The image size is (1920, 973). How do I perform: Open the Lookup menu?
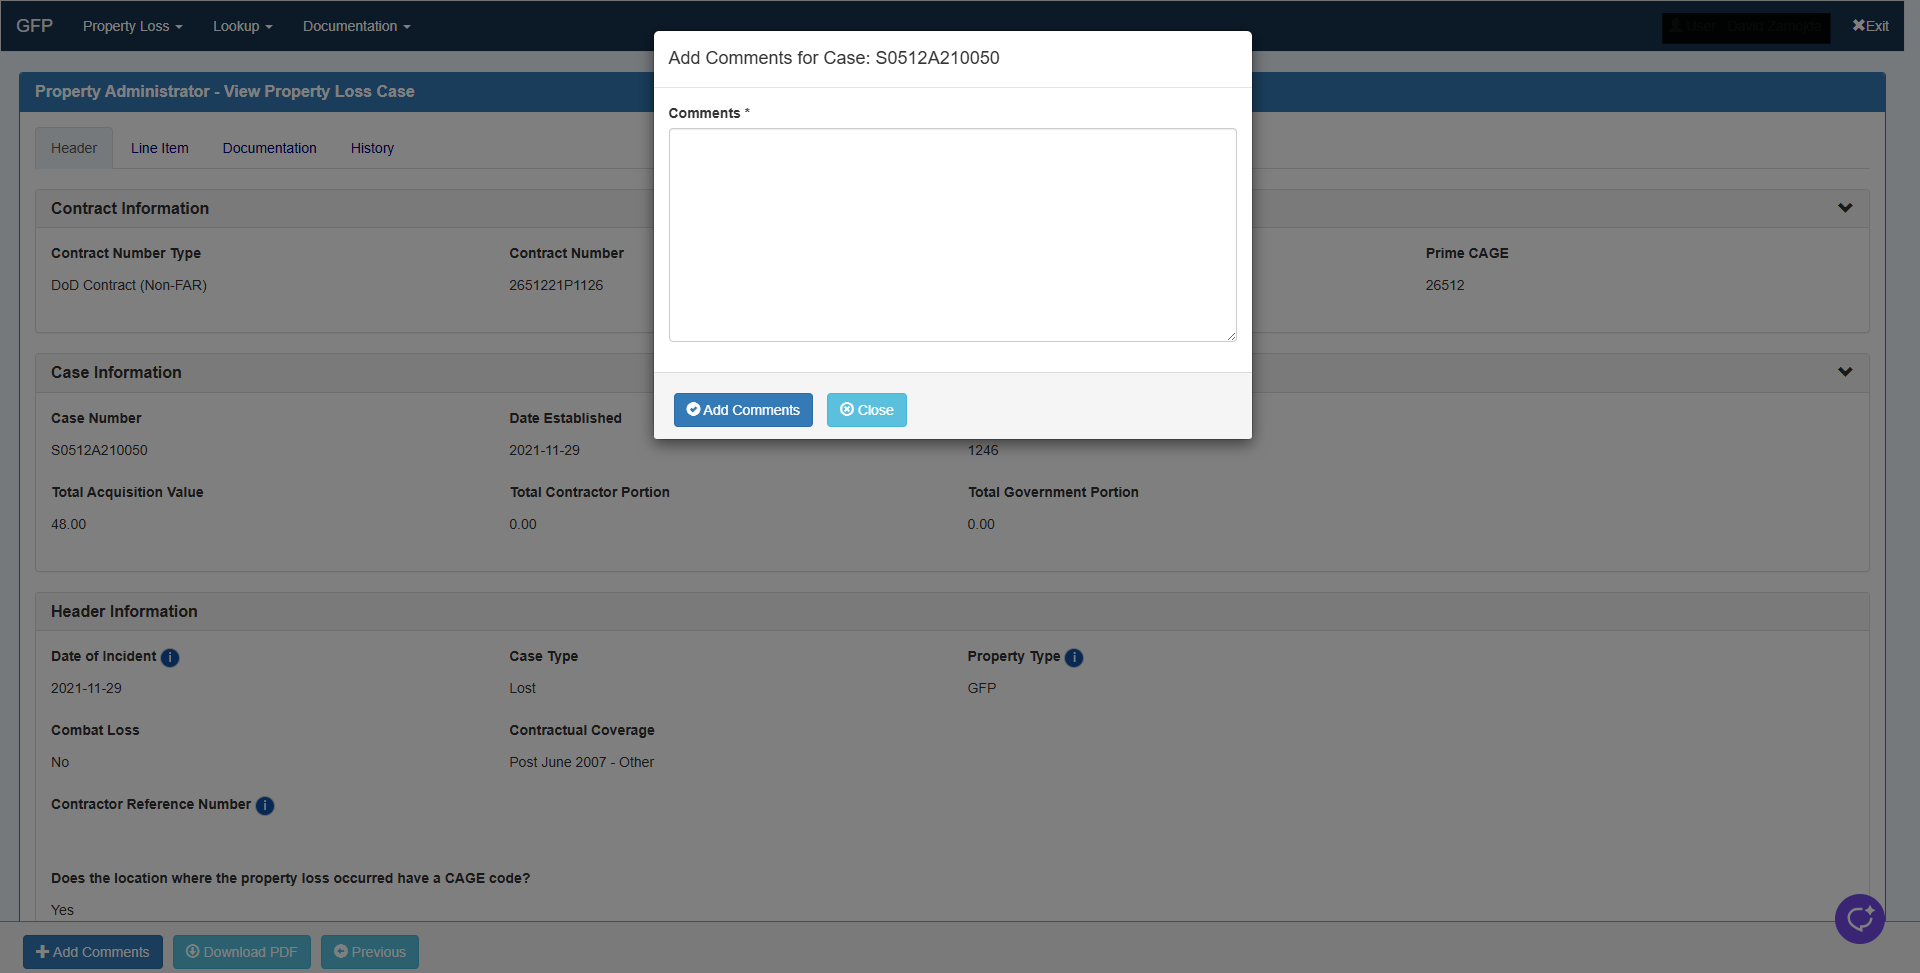click(x=241, y=26)
